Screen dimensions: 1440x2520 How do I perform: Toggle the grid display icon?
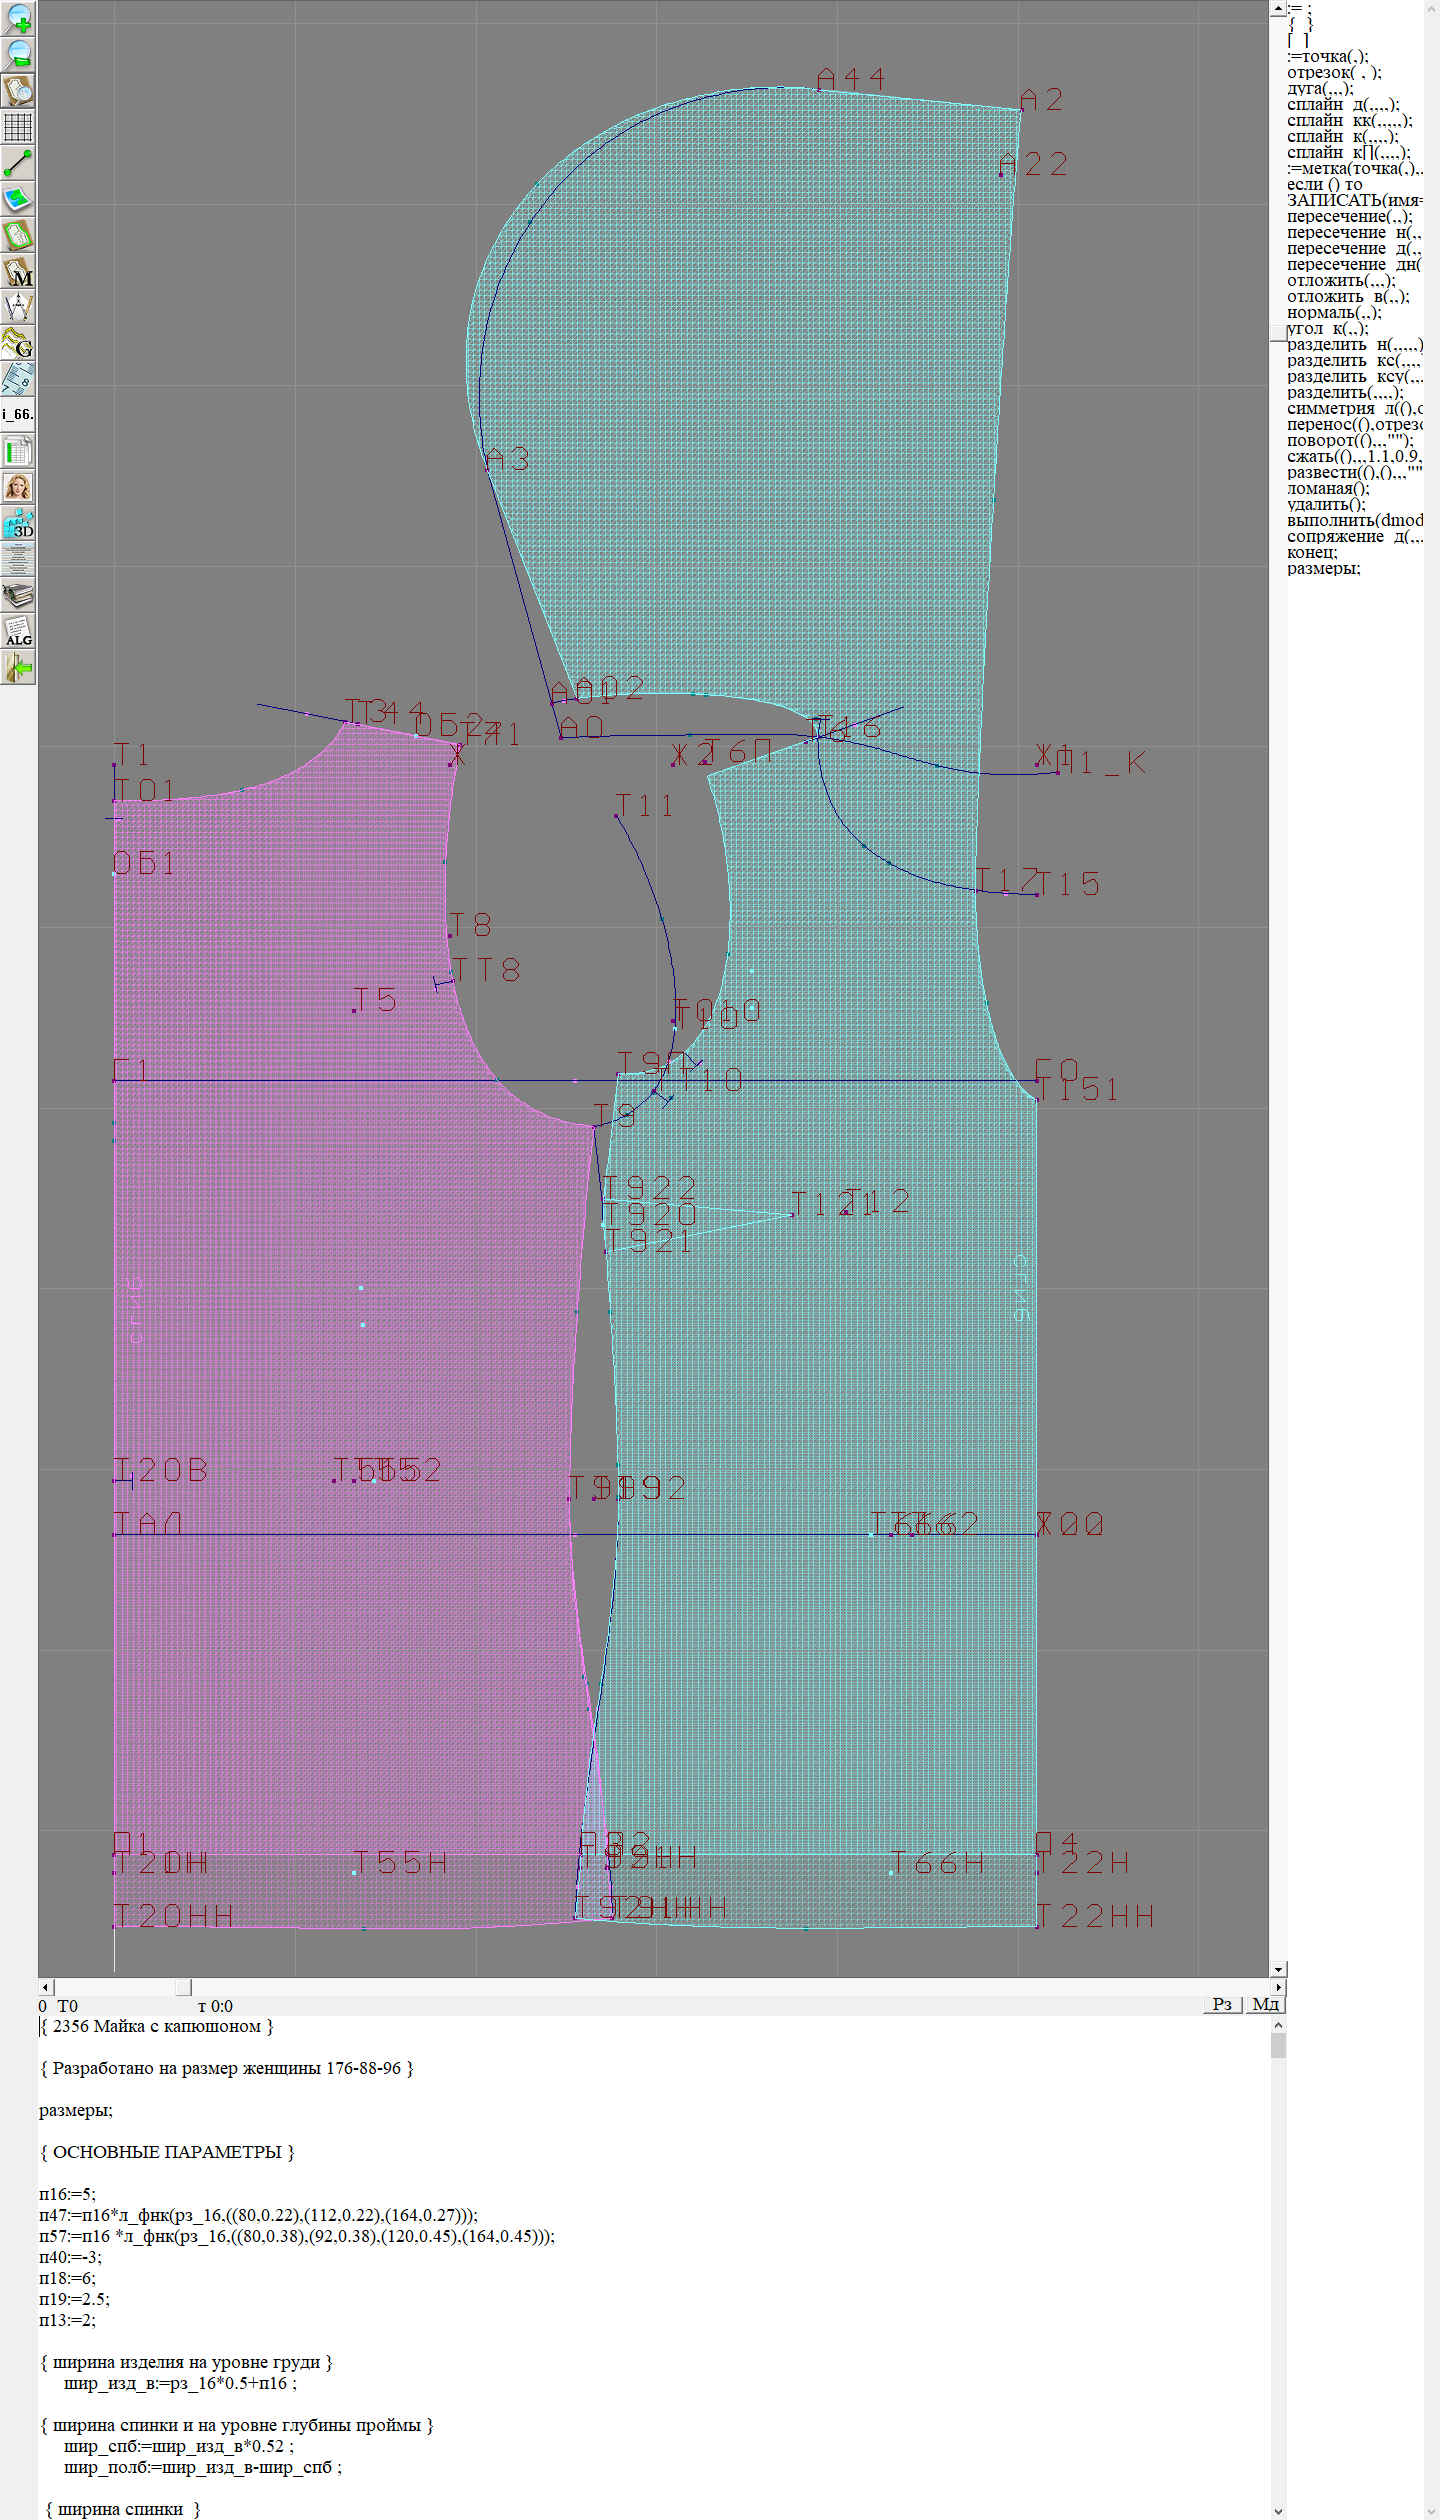coord(18,127)
